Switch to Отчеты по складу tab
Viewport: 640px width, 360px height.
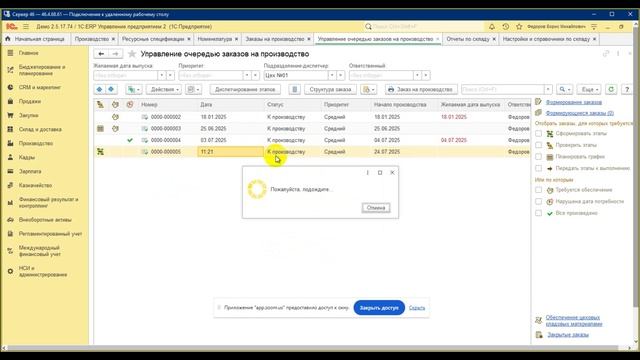468,39
